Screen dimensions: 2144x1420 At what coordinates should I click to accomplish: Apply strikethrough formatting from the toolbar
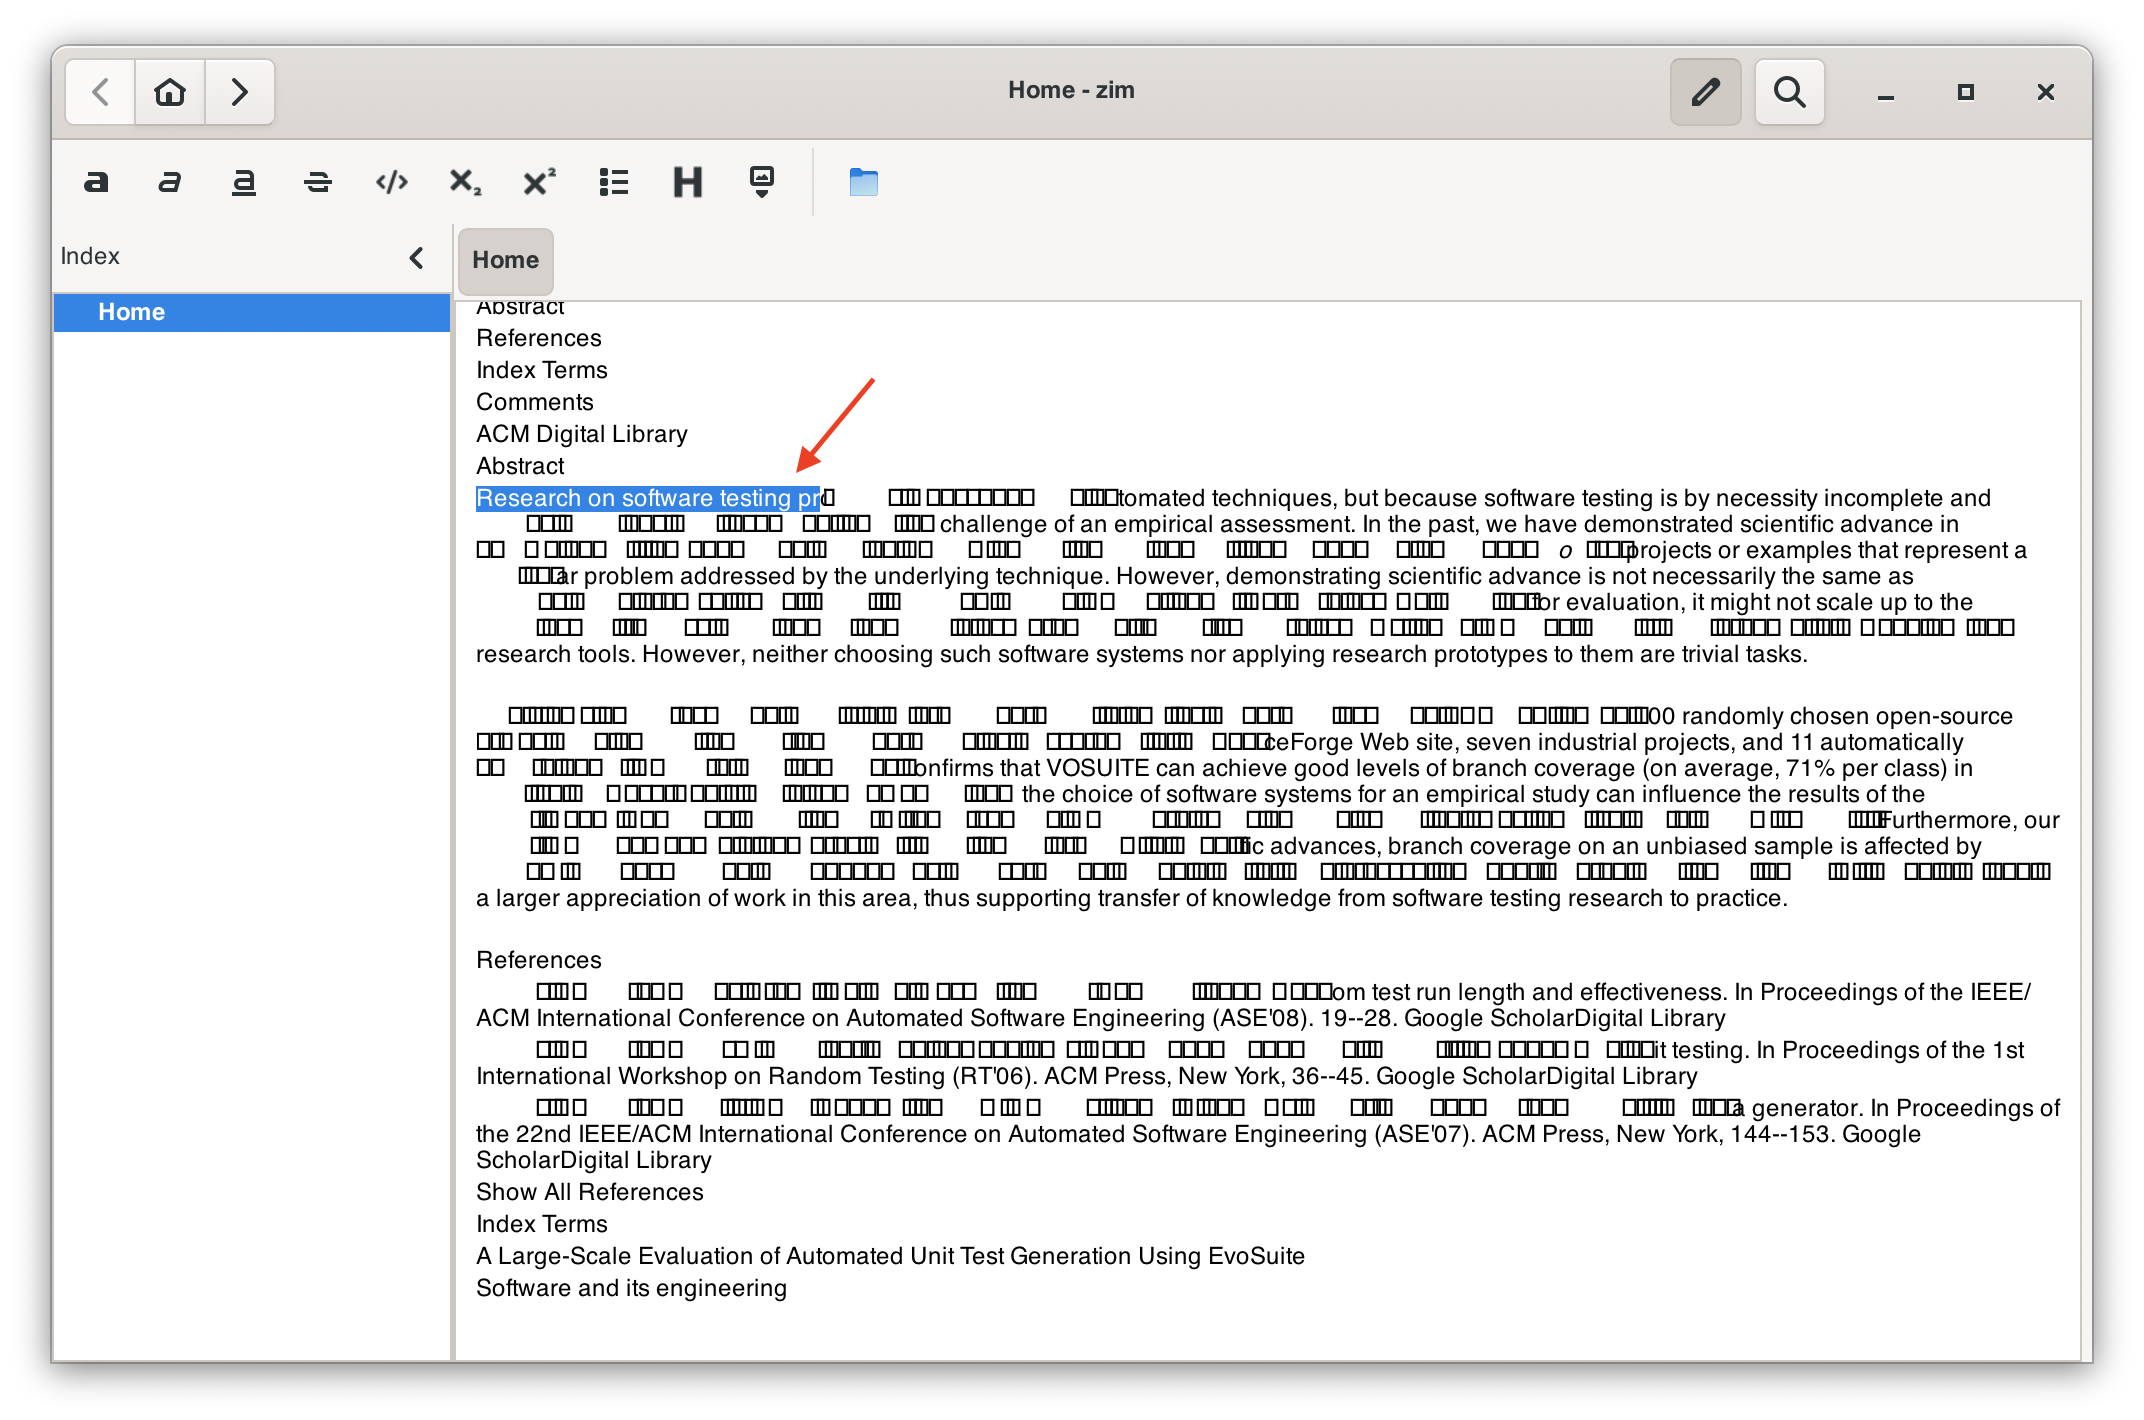[317, 182]
